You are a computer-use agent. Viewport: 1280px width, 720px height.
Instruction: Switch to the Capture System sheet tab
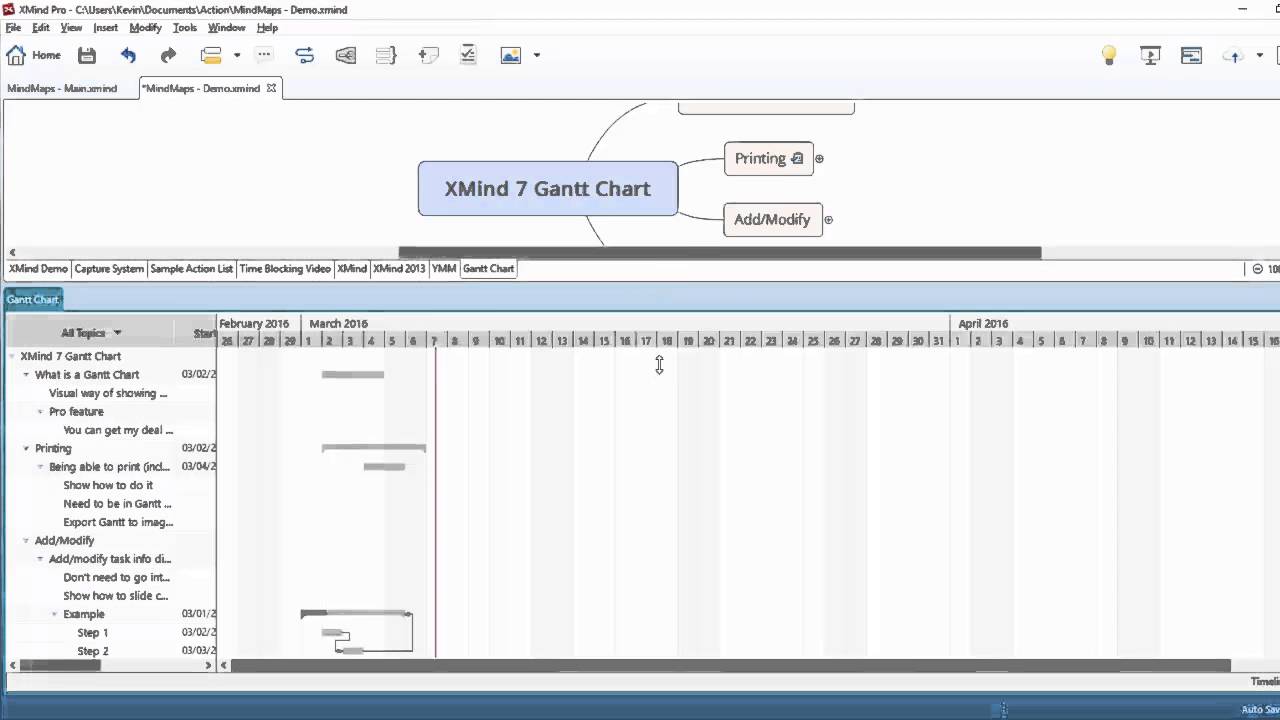[109, 268]
